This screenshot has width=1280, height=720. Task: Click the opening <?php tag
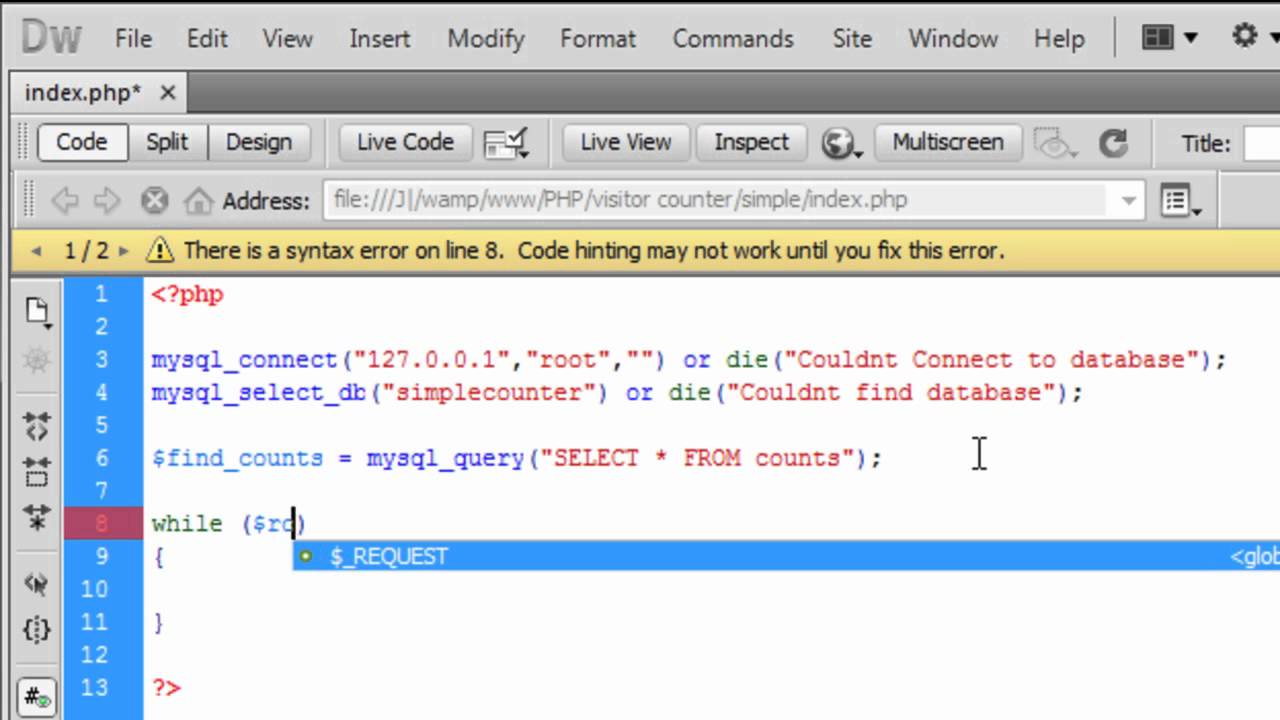[x=187, y=295]
